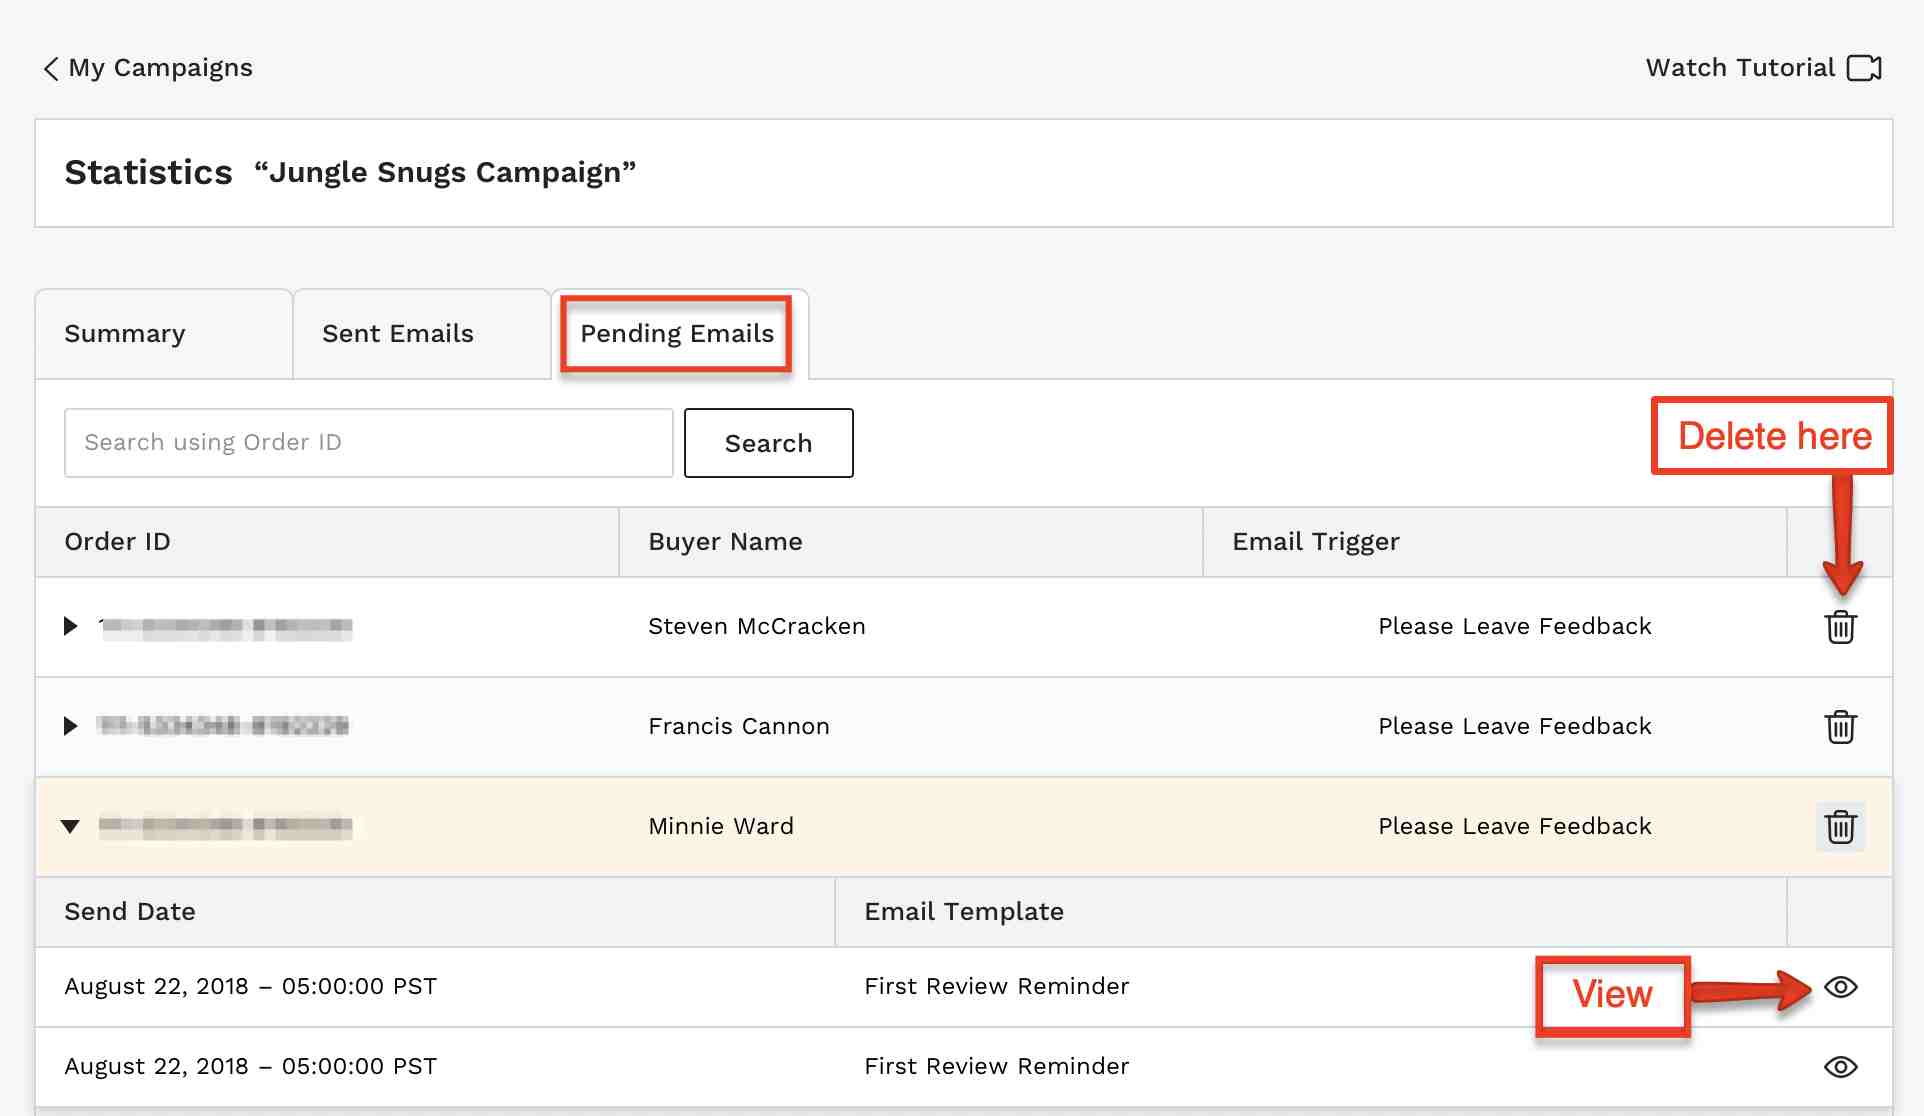Expand Steven McCracken's order row
The image size is (1924, 1116).
(x=70, y=626)
